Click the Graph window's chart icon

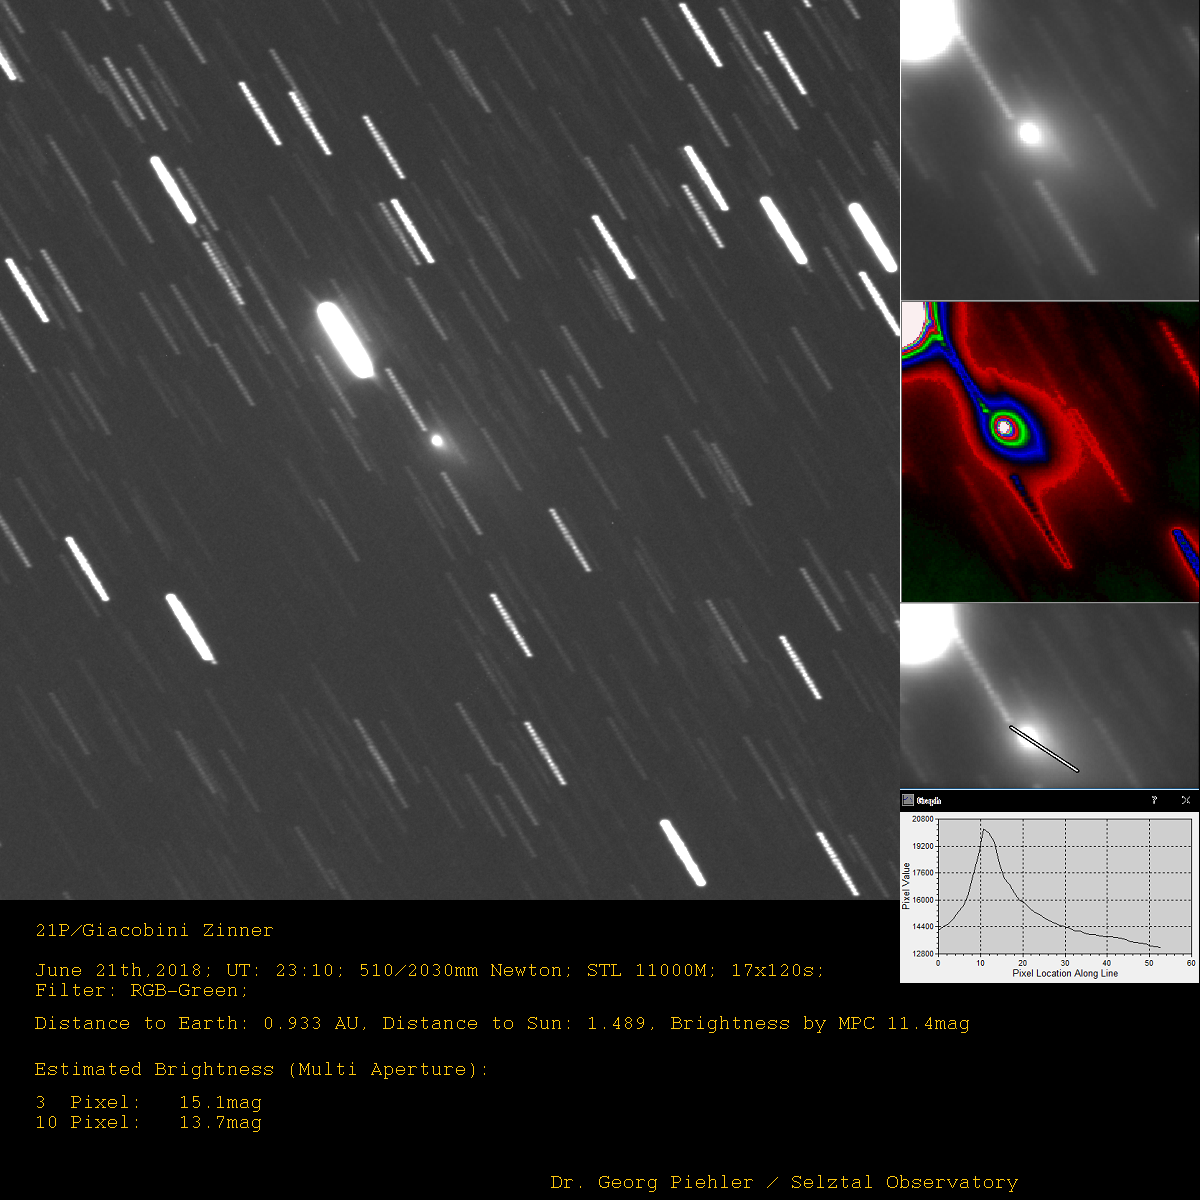tap(908, 801)
